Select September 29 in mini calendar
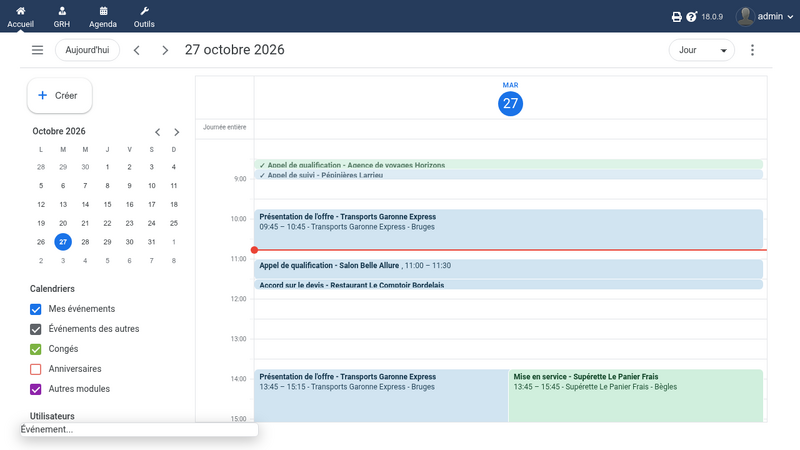 pos(63,167)
